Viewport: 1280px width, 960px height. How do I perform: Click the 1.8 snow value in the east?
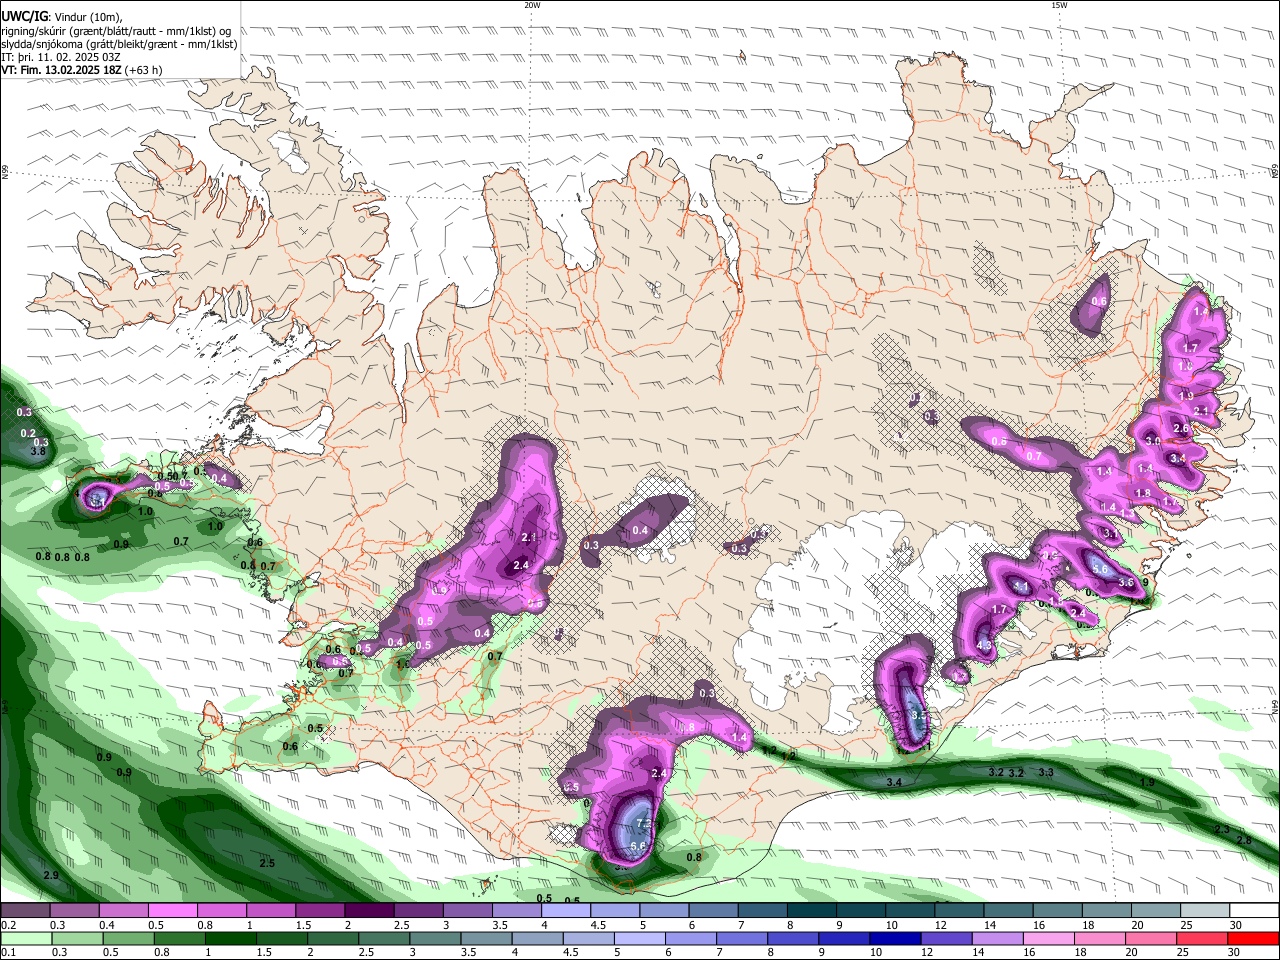click(x=1143, y=494)
